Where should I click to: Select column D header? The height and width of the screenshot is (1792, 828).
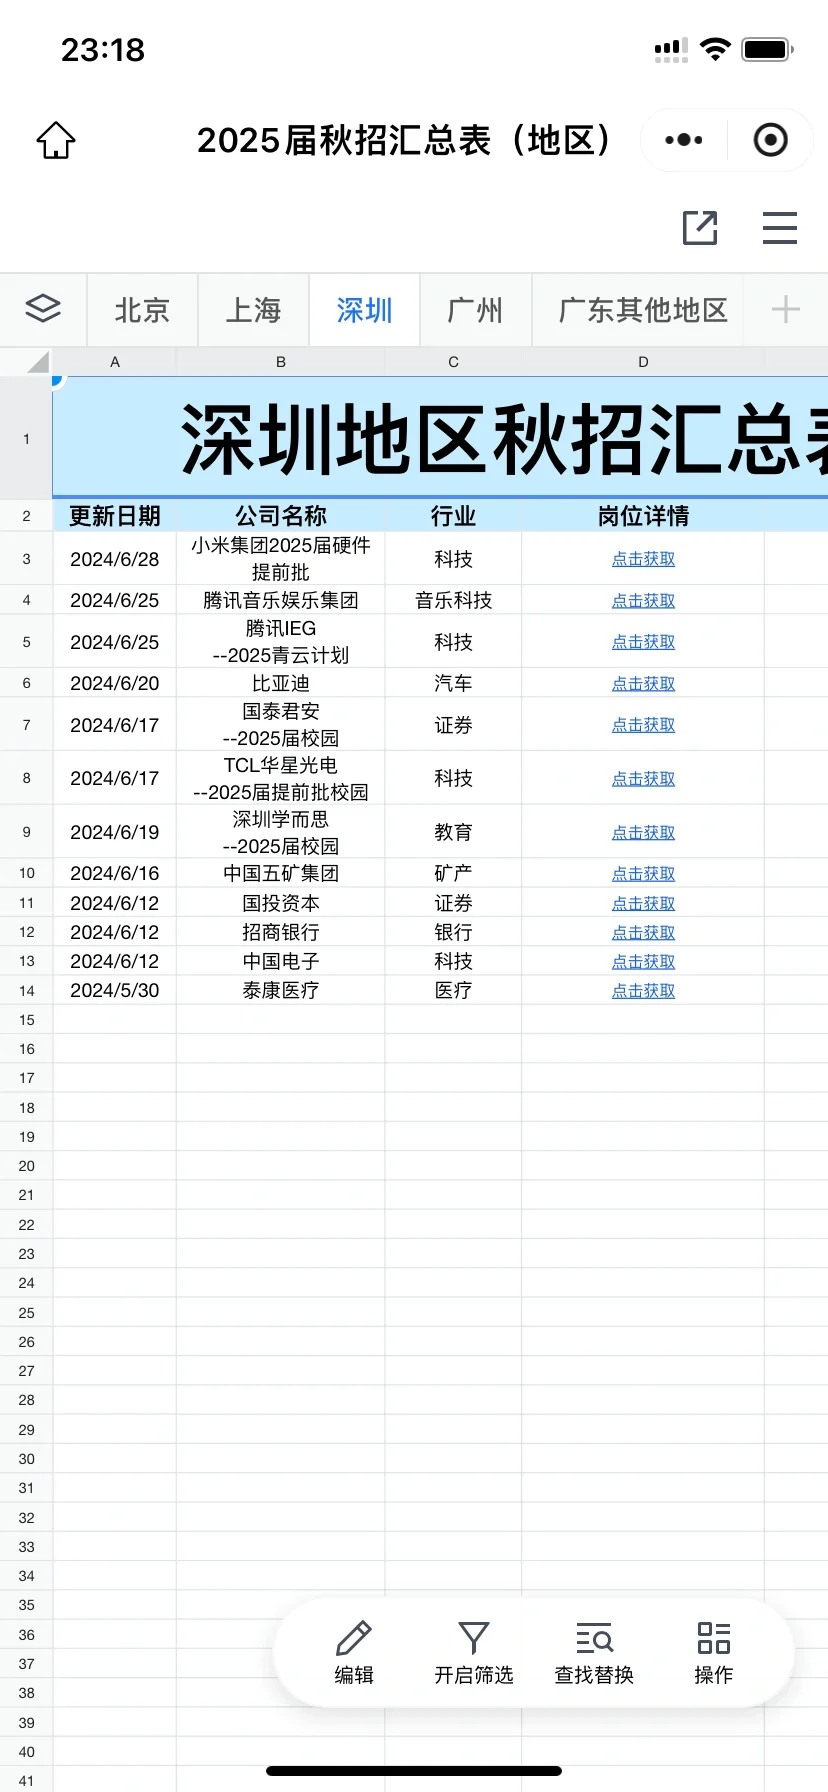tap(643, 362)
